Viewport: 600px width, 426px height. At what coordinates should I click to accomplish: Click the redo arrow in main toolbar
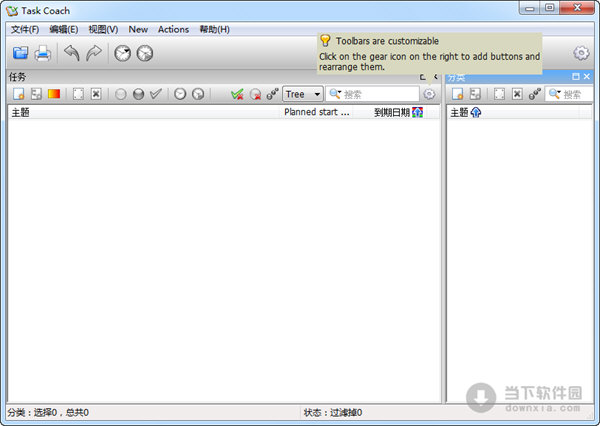click(94, 53)
